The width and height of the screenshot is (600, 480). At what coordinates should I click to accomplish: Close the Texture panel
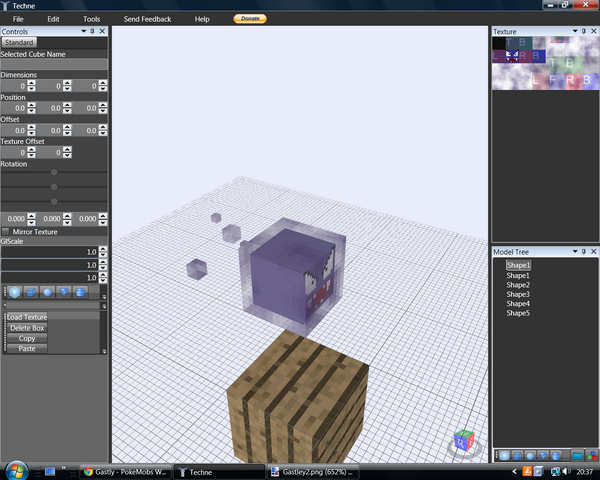tap(593, 31)
